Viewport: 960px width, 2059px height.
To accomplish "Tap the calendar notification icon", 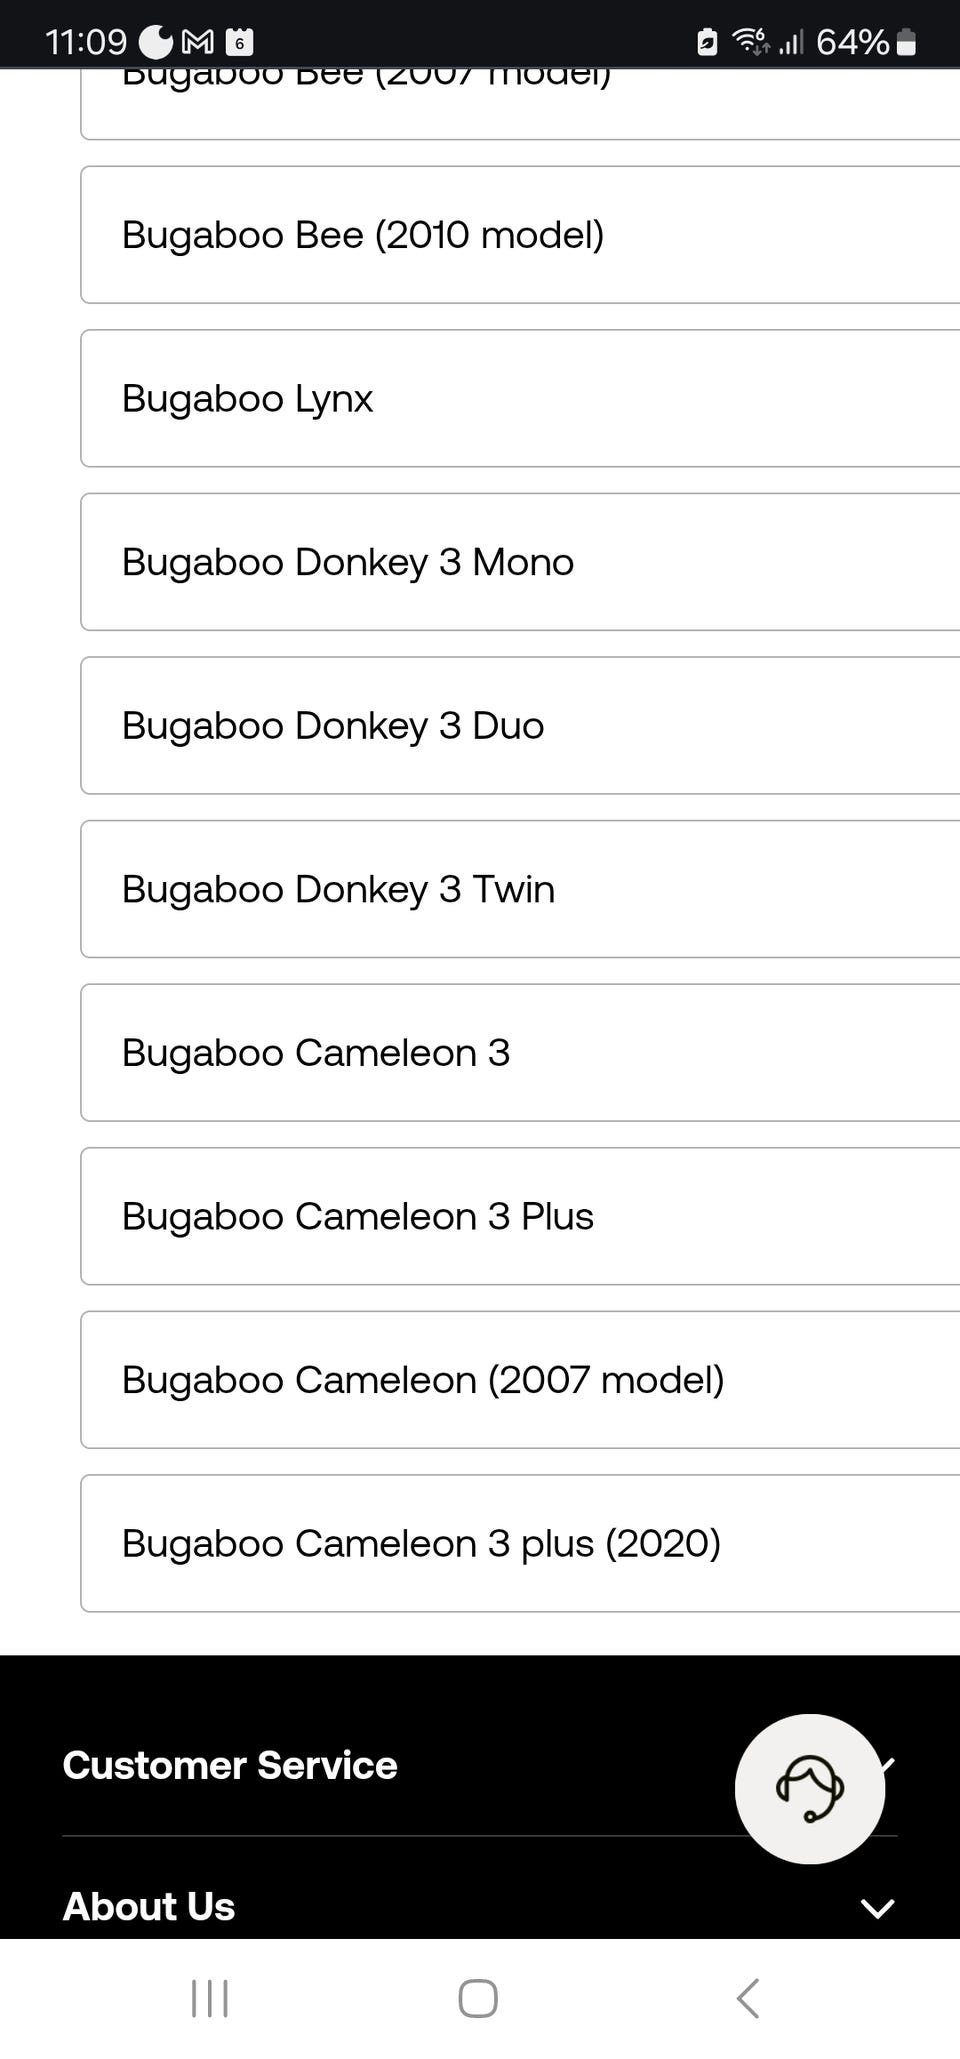I will click(239, 42).
